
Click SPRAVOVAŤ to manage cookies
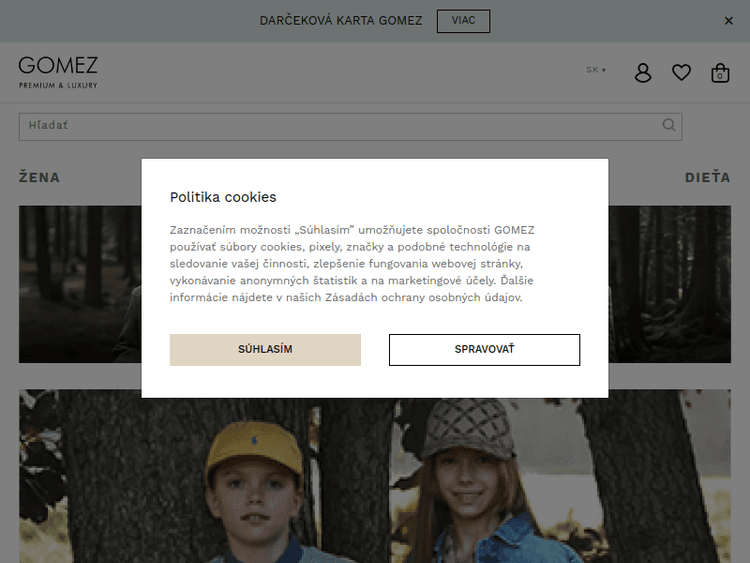point(484,350)
